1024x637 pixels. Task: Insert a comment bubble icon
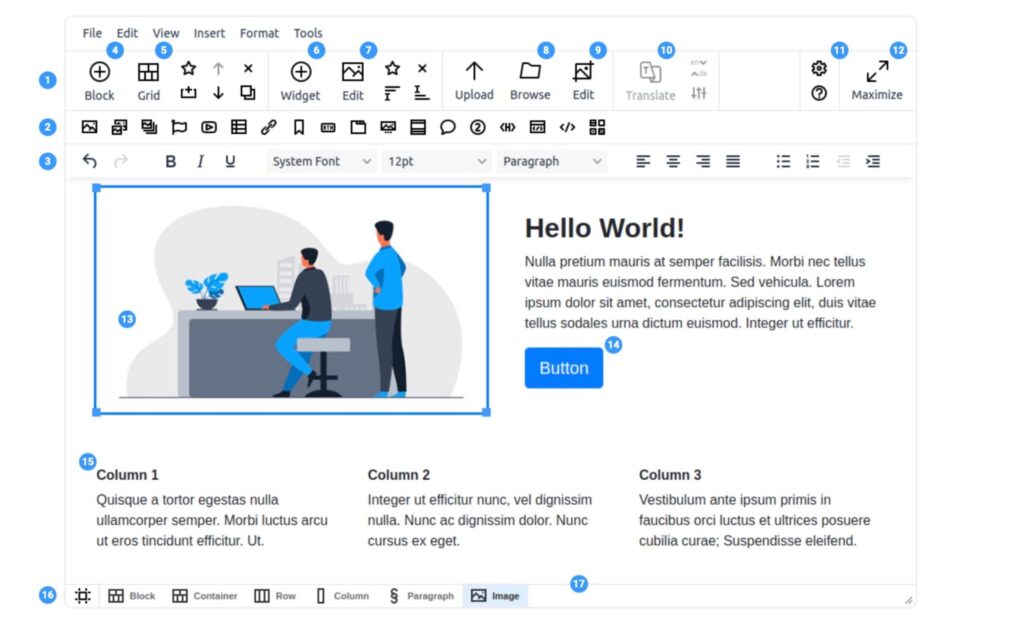click(x=448, y=127)
